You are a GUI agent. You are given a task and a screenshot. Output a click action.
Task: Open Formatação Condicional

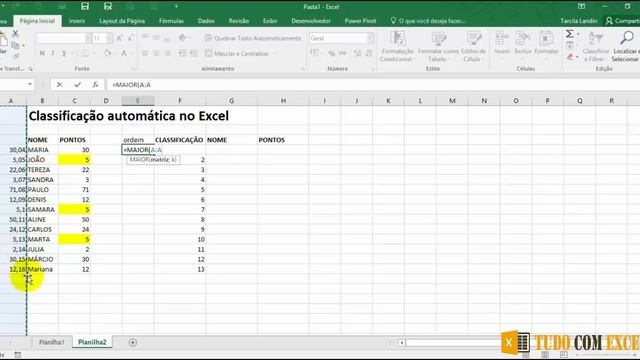397,47
